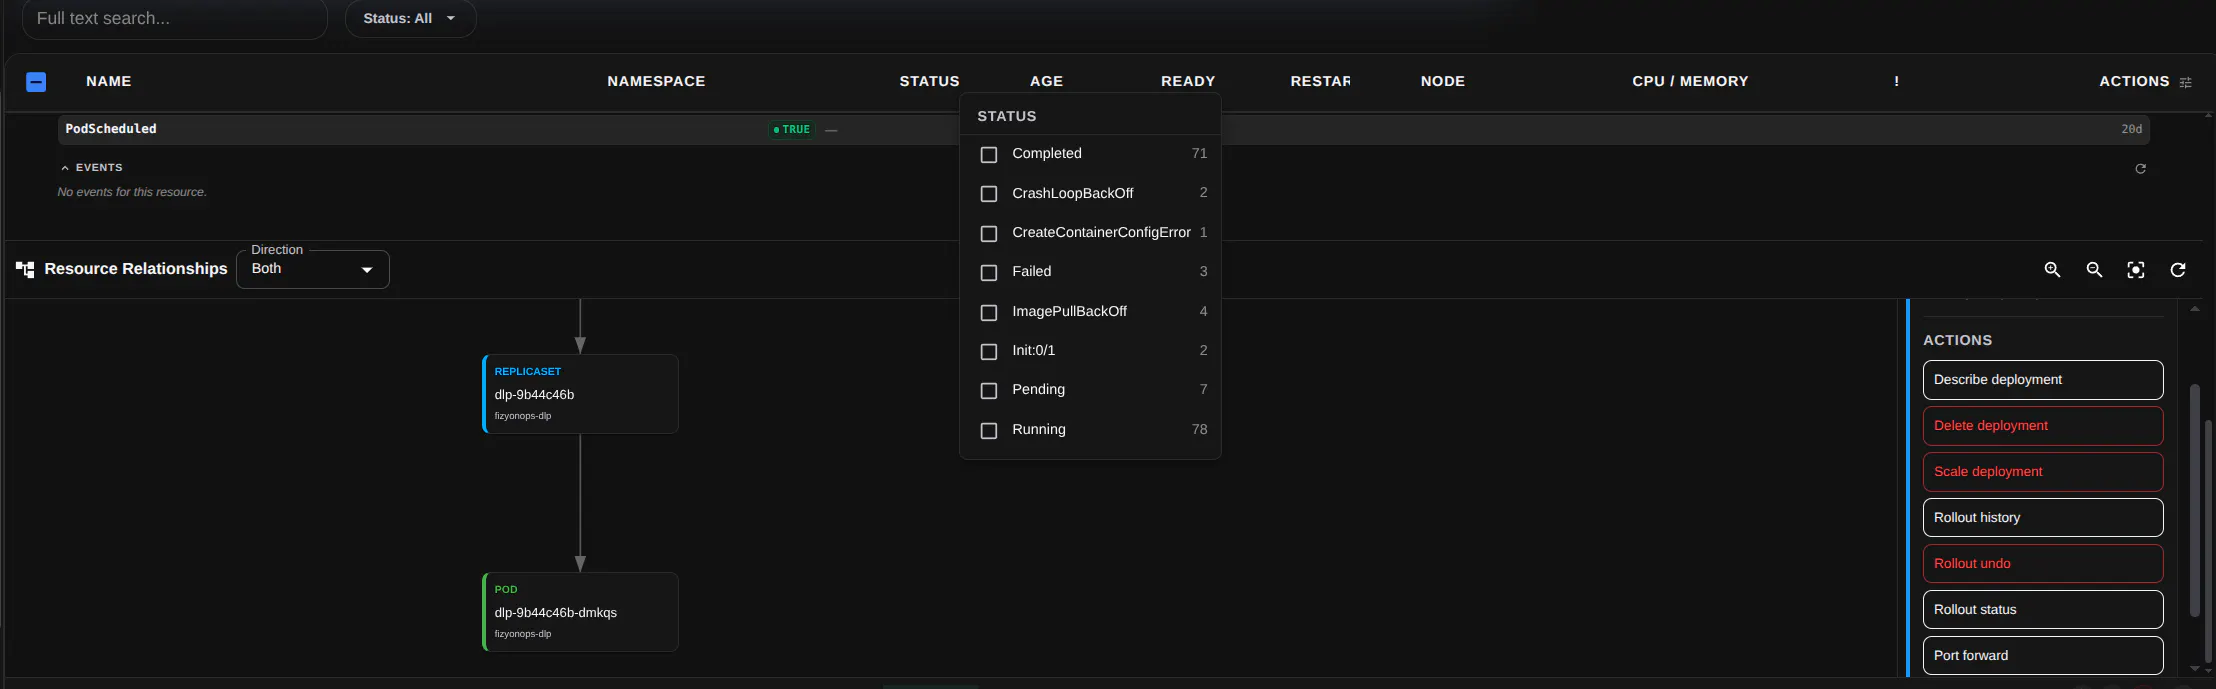Image resolution: width=2216 pixels, height=689 pixels.
Task: Click the actions panel scroll up arrow
Action: point(2195,309)
